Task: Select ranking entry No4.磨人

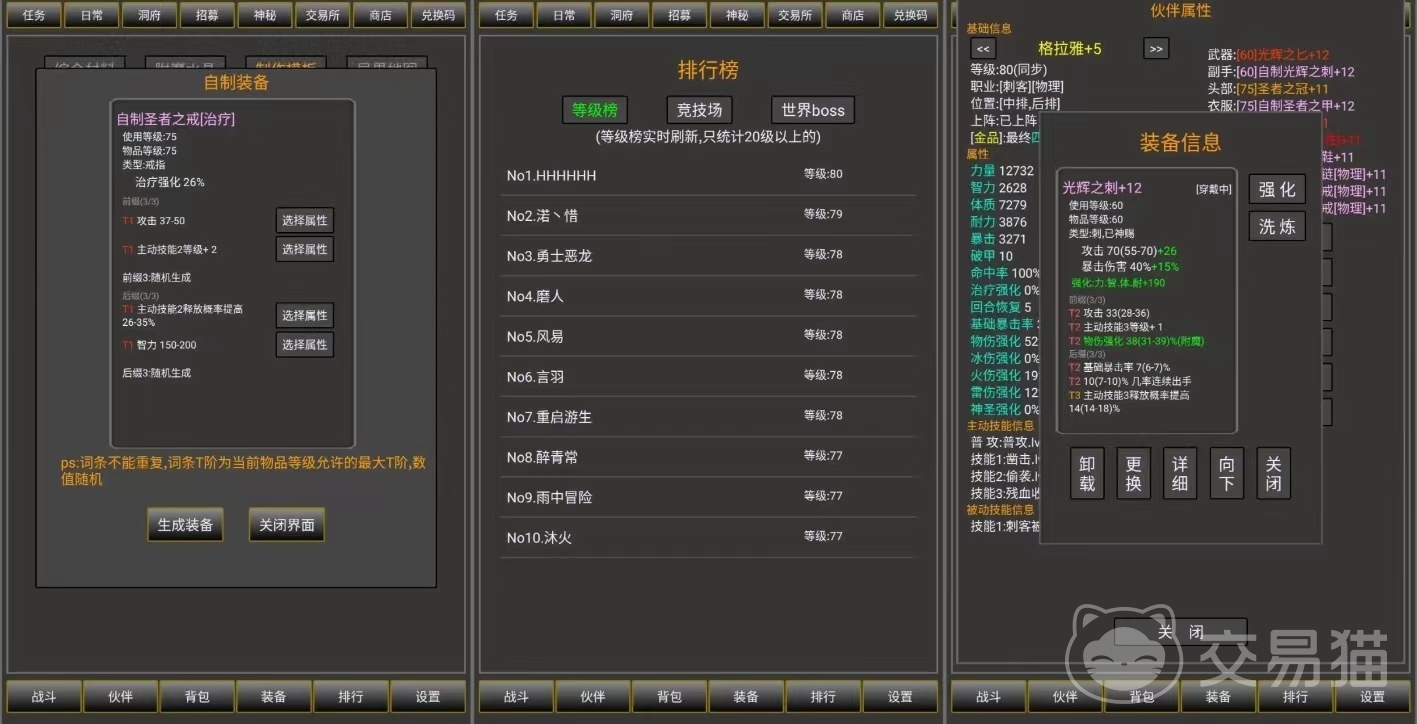Action: pos(709,296)
